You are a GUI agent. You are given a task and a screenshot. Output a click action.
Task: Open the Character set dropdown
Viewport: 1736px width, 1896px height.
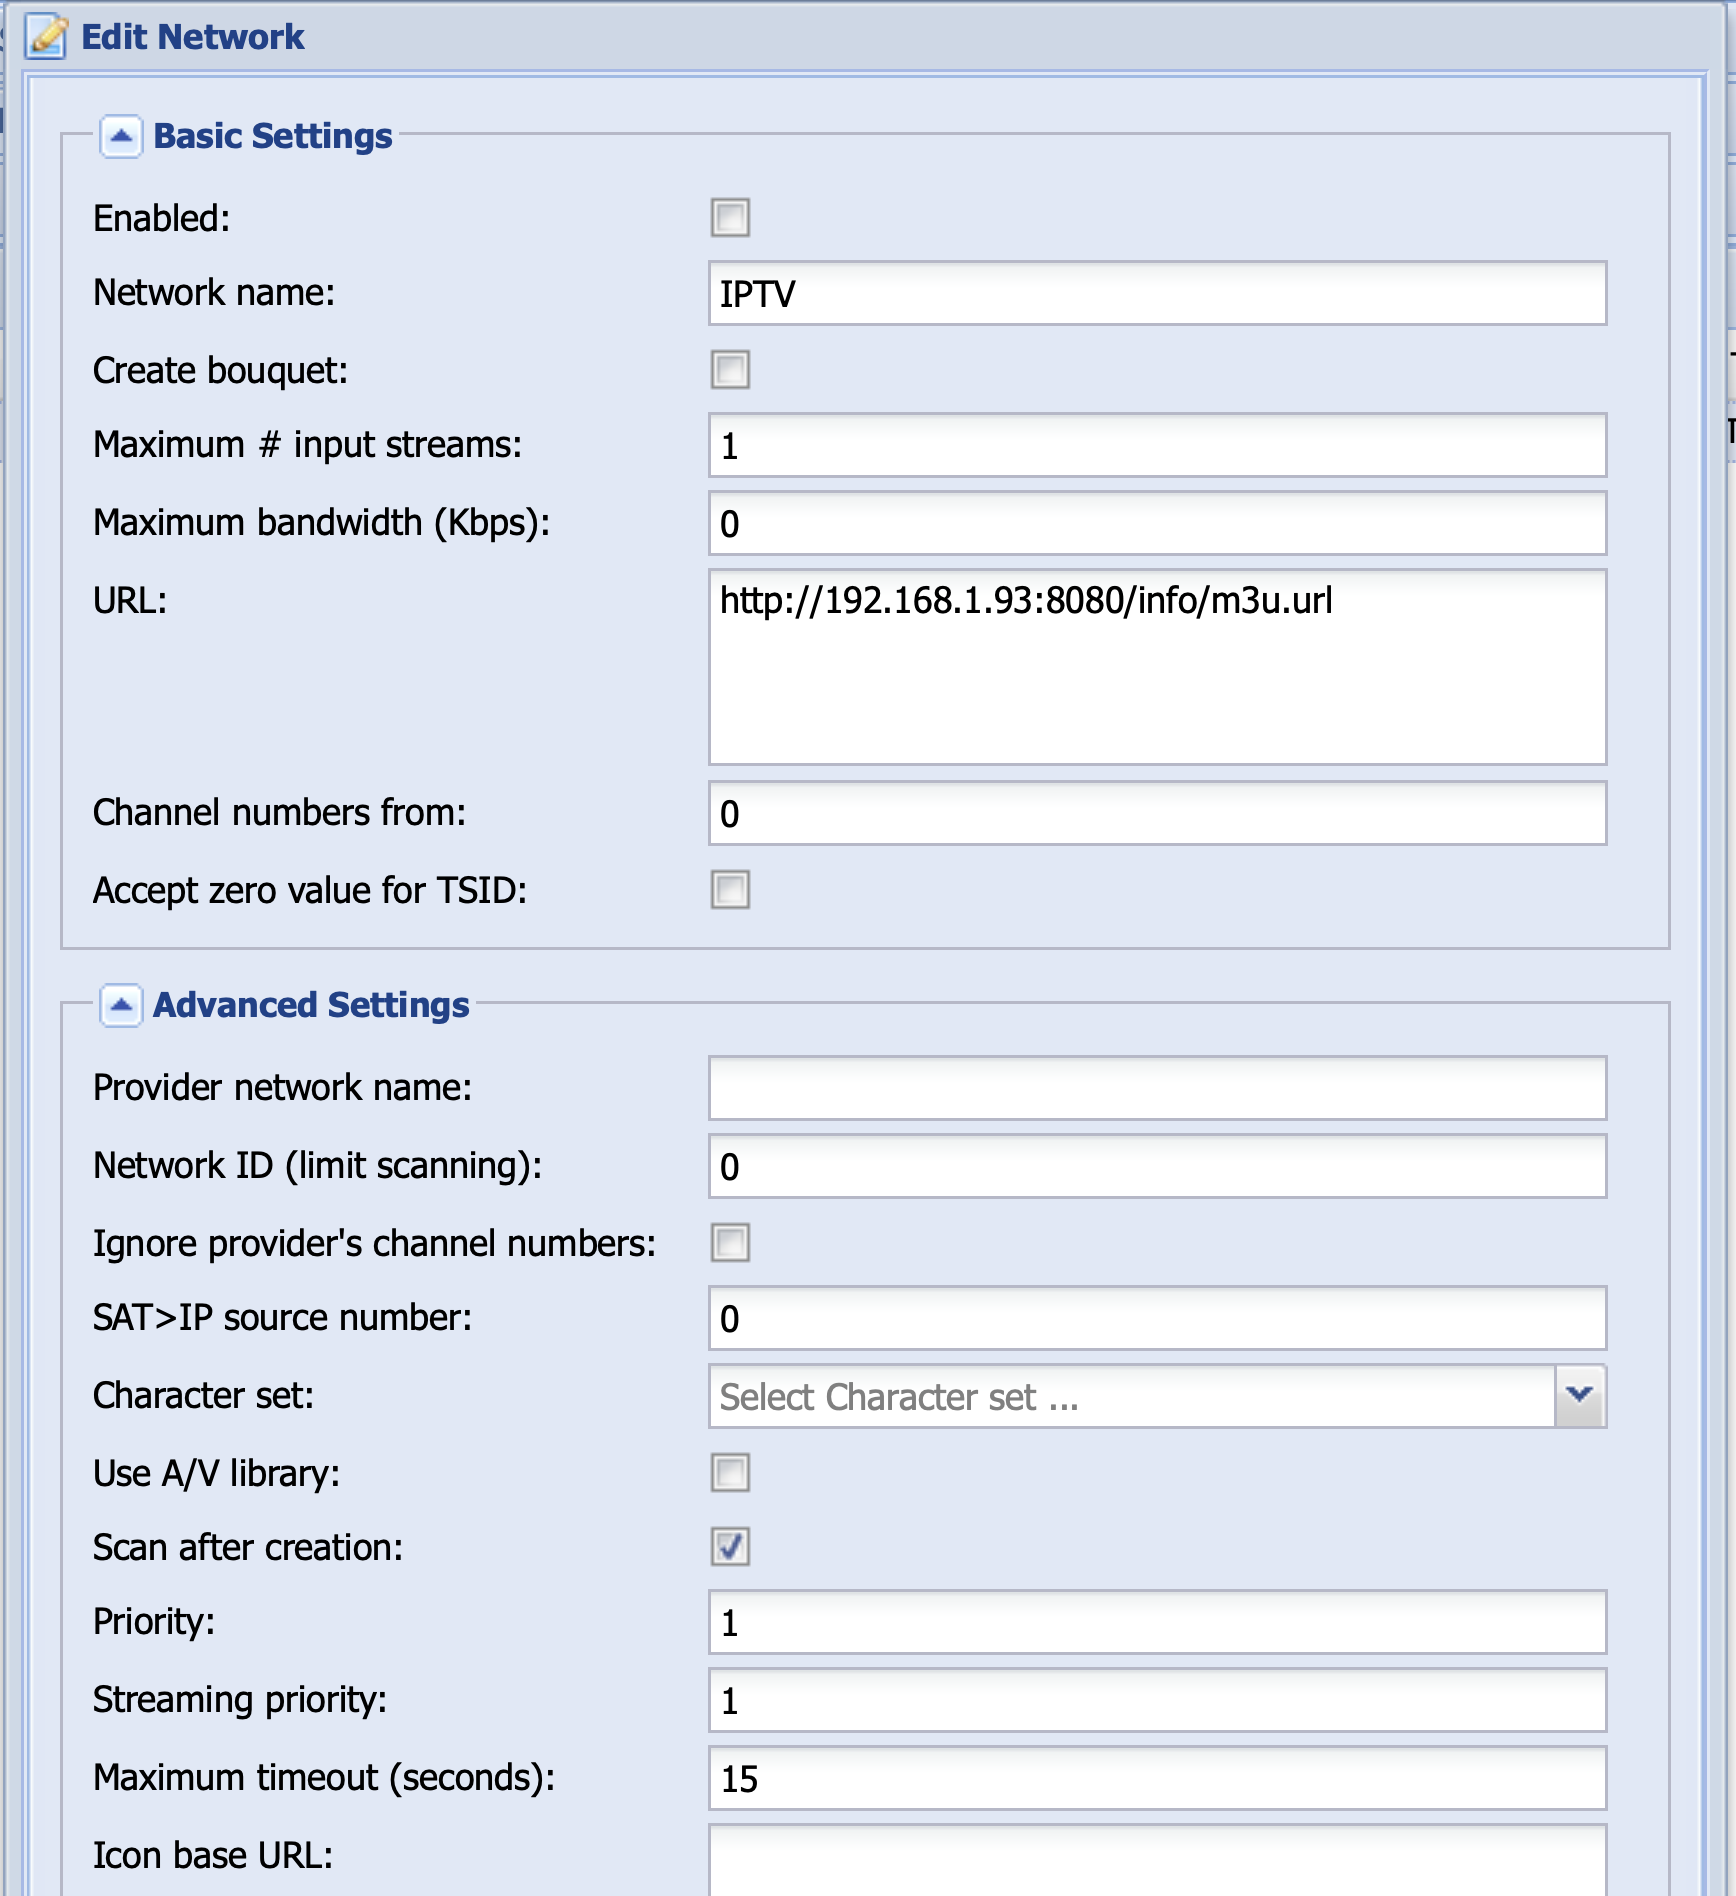[1583, 1395]
